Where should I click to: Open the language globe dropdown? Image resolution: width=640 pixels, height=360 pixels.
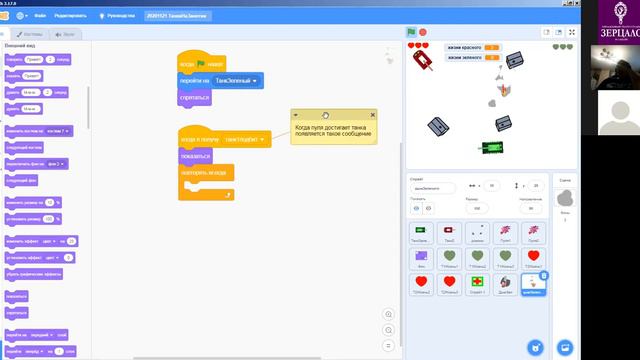[22, 16]
